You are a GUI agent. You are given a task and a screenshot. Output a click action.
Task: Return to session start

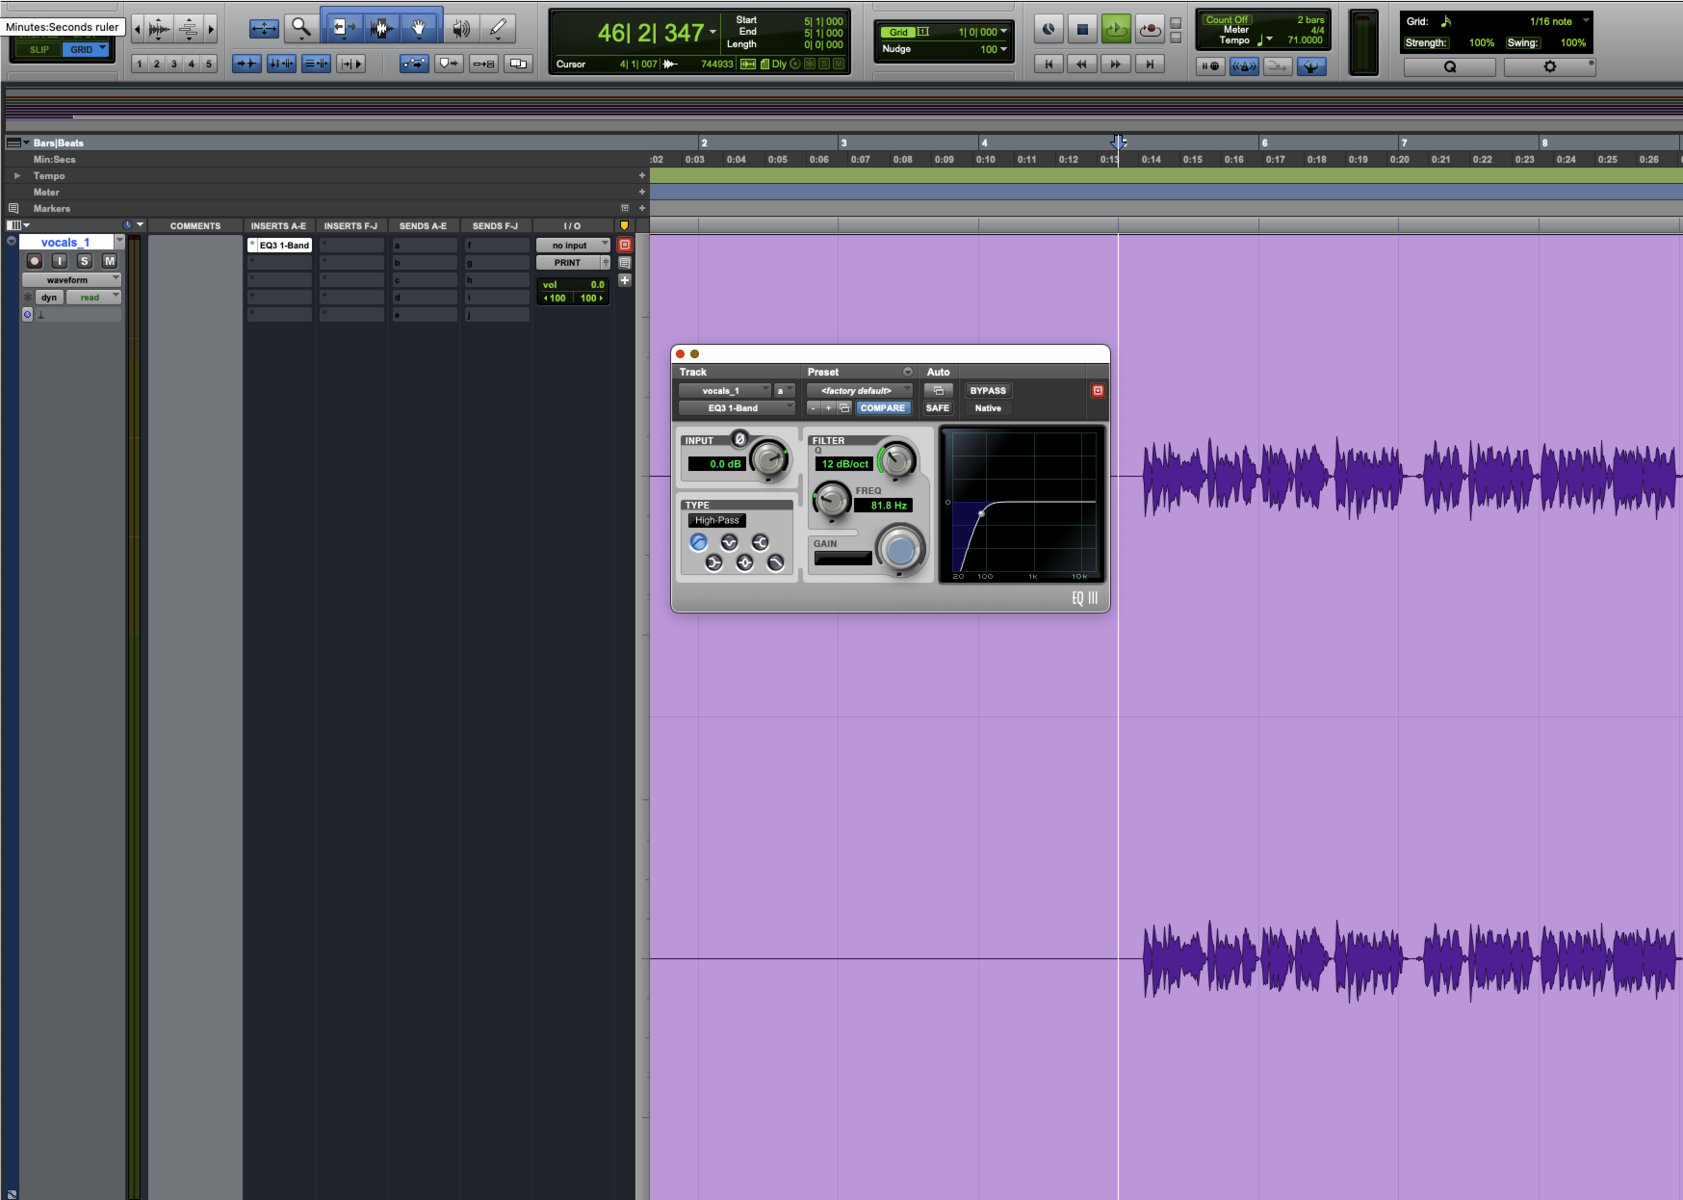(1048, 64)
